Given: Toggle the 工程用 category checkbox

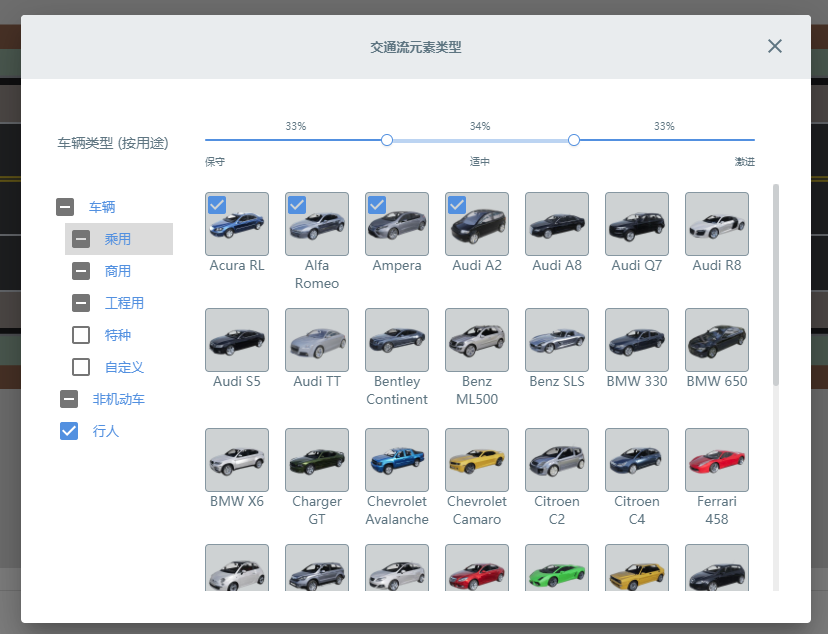Looking at the screenshot, I should pyautogui.click(x=81, y=303).
